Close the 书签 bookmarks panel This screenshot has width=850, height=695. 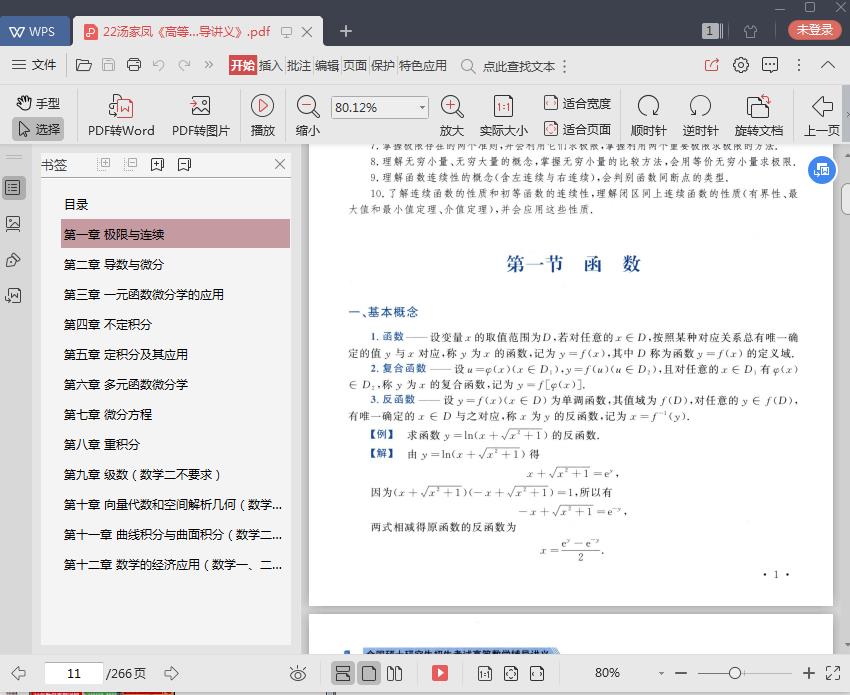click(280, 164)
